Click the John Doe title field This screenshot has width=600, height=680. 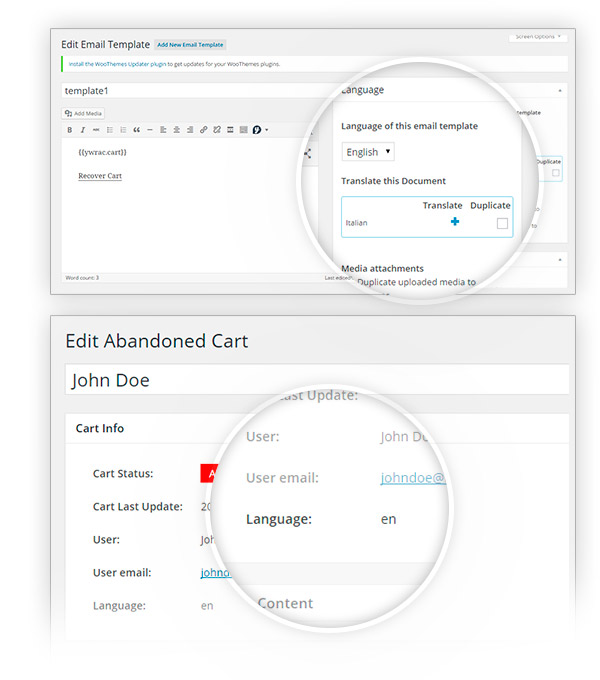[317, 379]
